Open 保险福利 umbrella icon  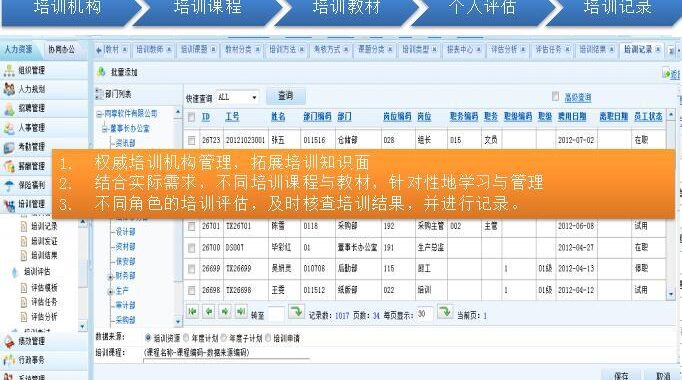coord(9,185)
